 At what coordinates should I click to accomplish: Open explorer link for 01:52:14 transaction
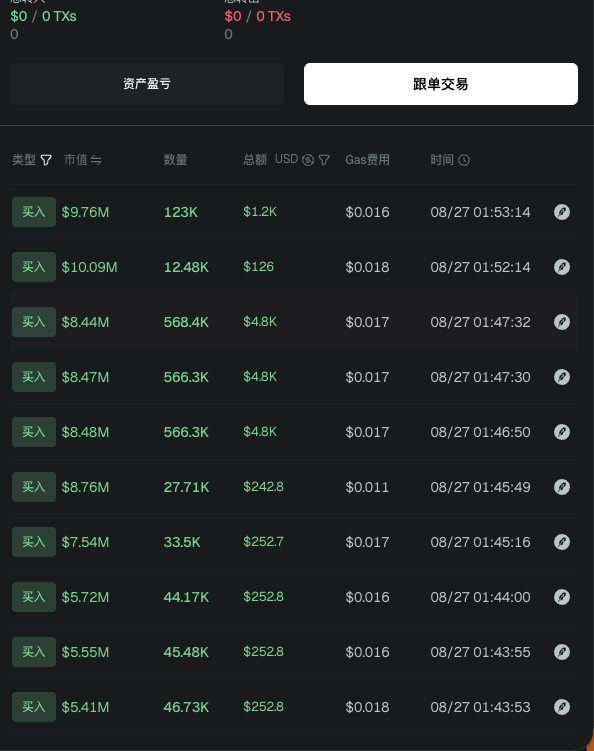(x=562, y=267)
